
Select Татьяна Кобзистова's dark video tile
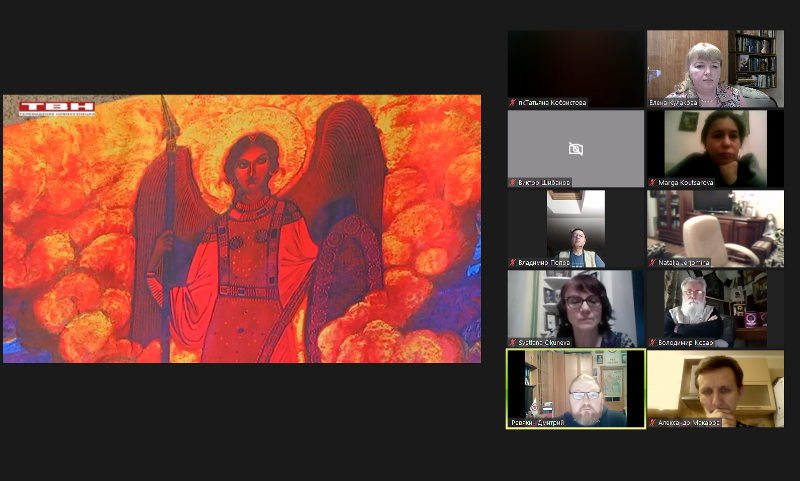pyautogui.click(x=576, y=69)
